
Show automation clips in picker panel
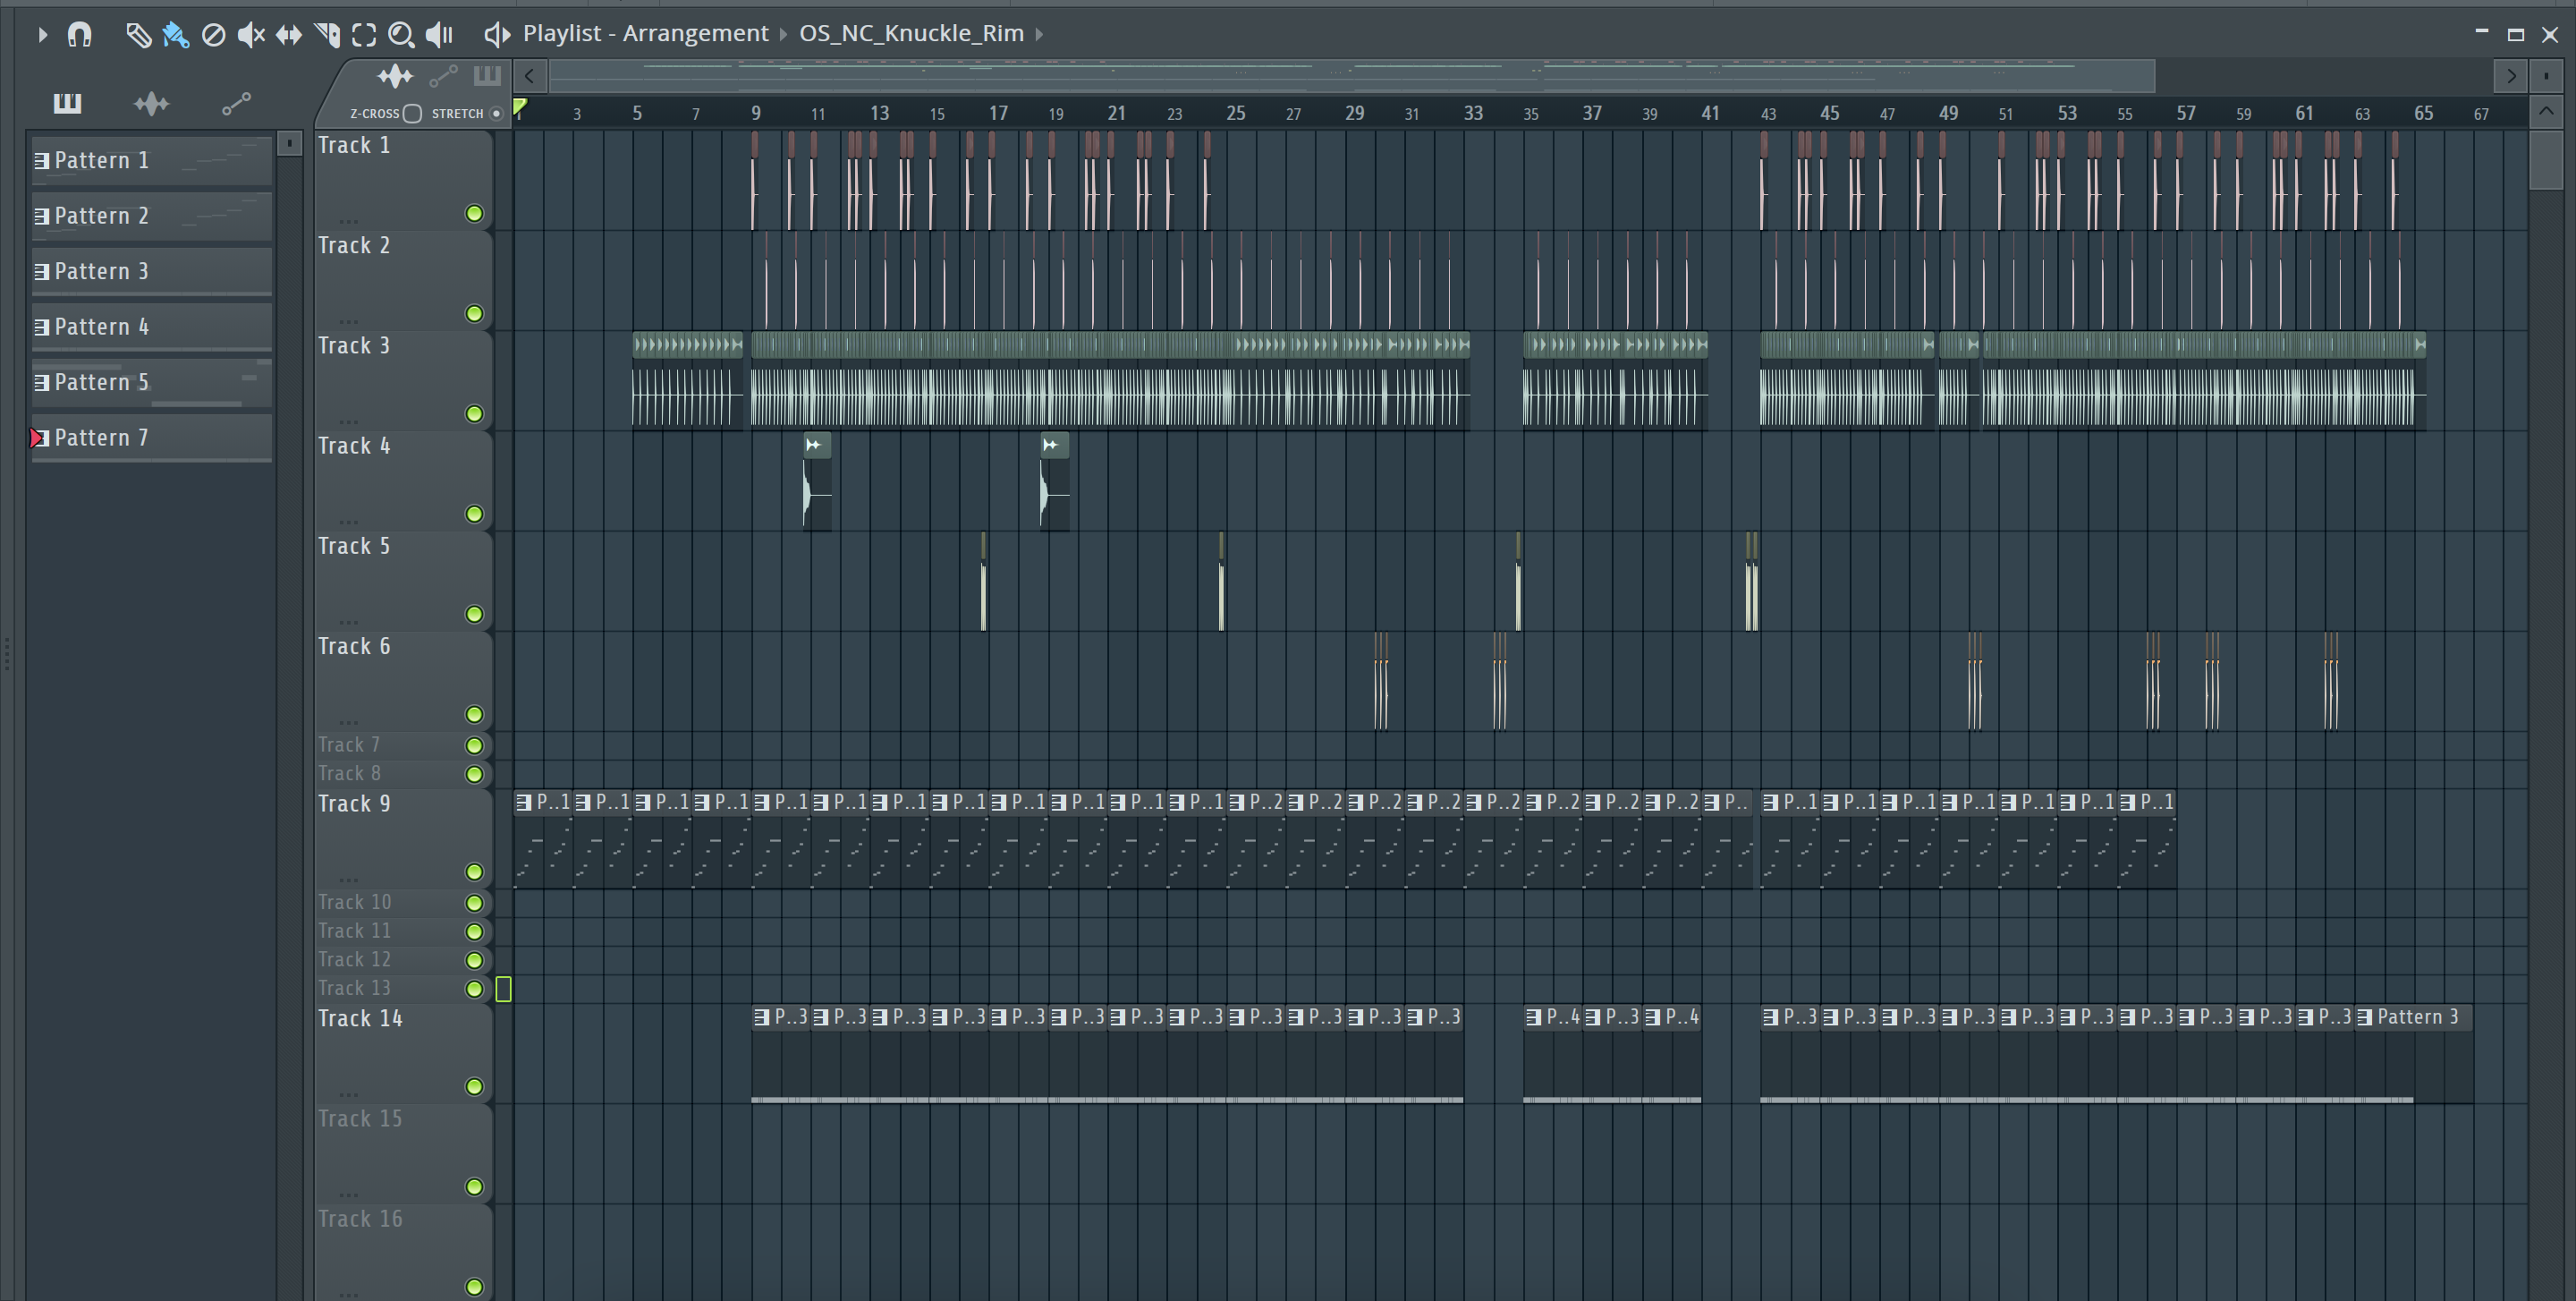pyautogui.click(x=236, y=103)
